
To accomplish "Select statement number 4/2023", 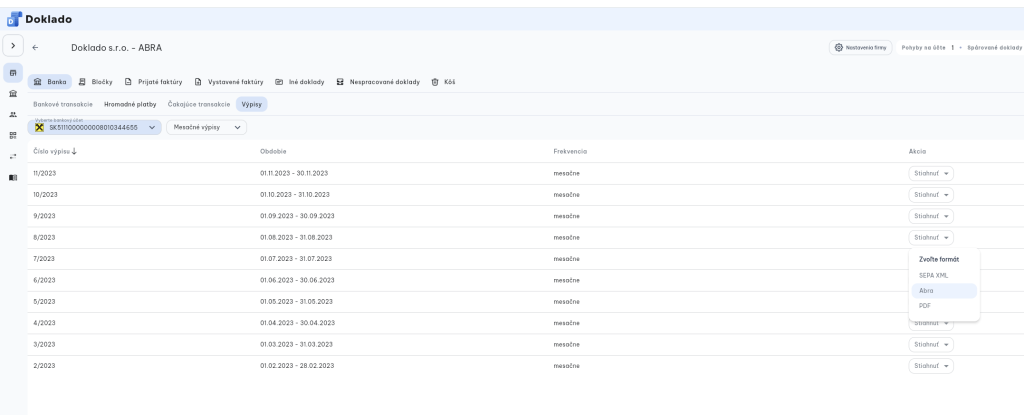I will (x=44, y=323).
